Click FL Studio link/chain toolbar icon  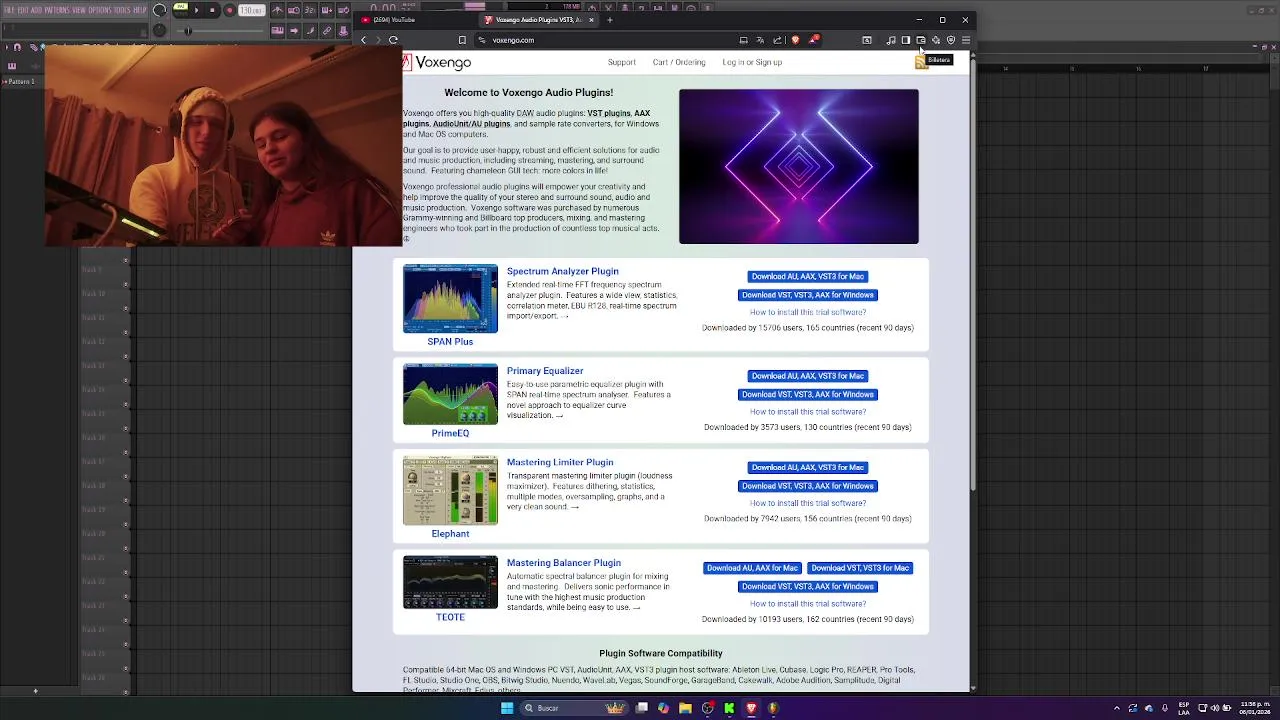[x=326, y=30]
